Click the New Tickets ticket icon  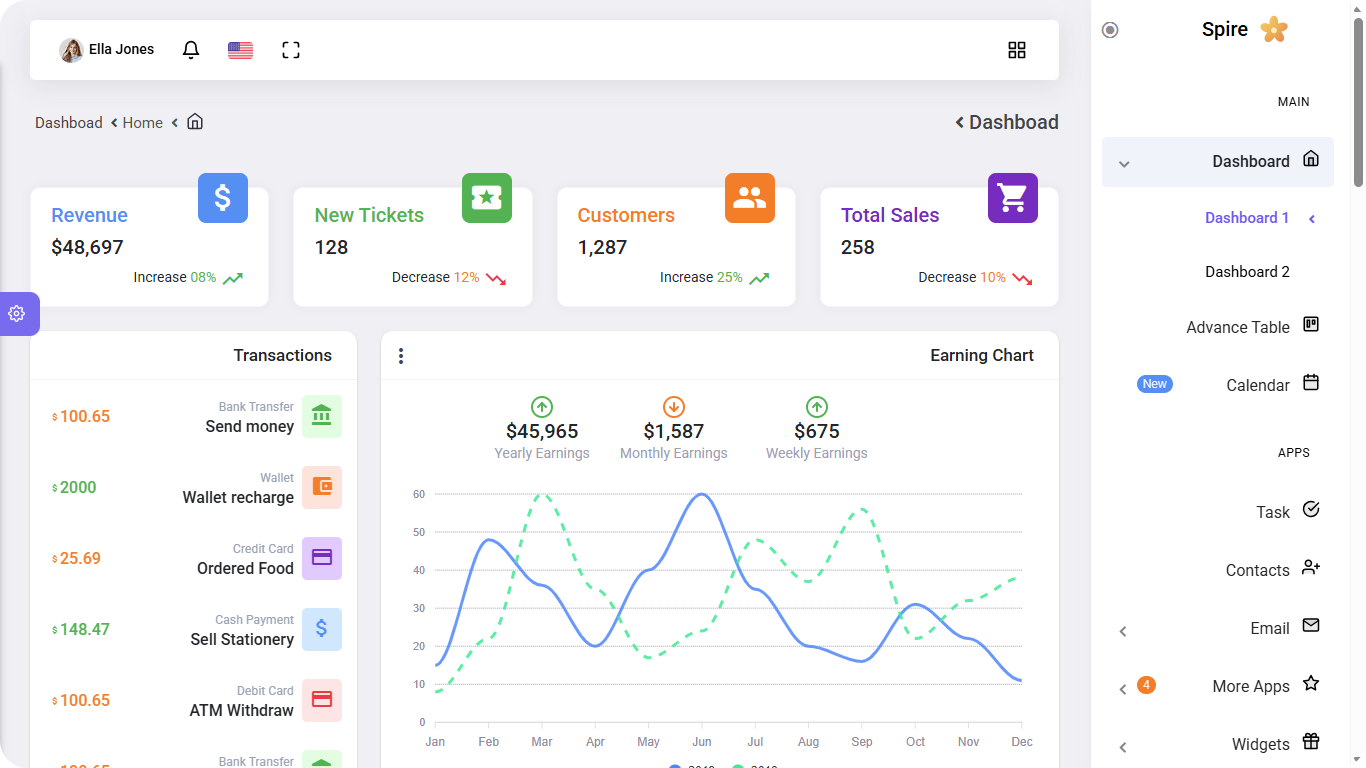pos(487,198)
